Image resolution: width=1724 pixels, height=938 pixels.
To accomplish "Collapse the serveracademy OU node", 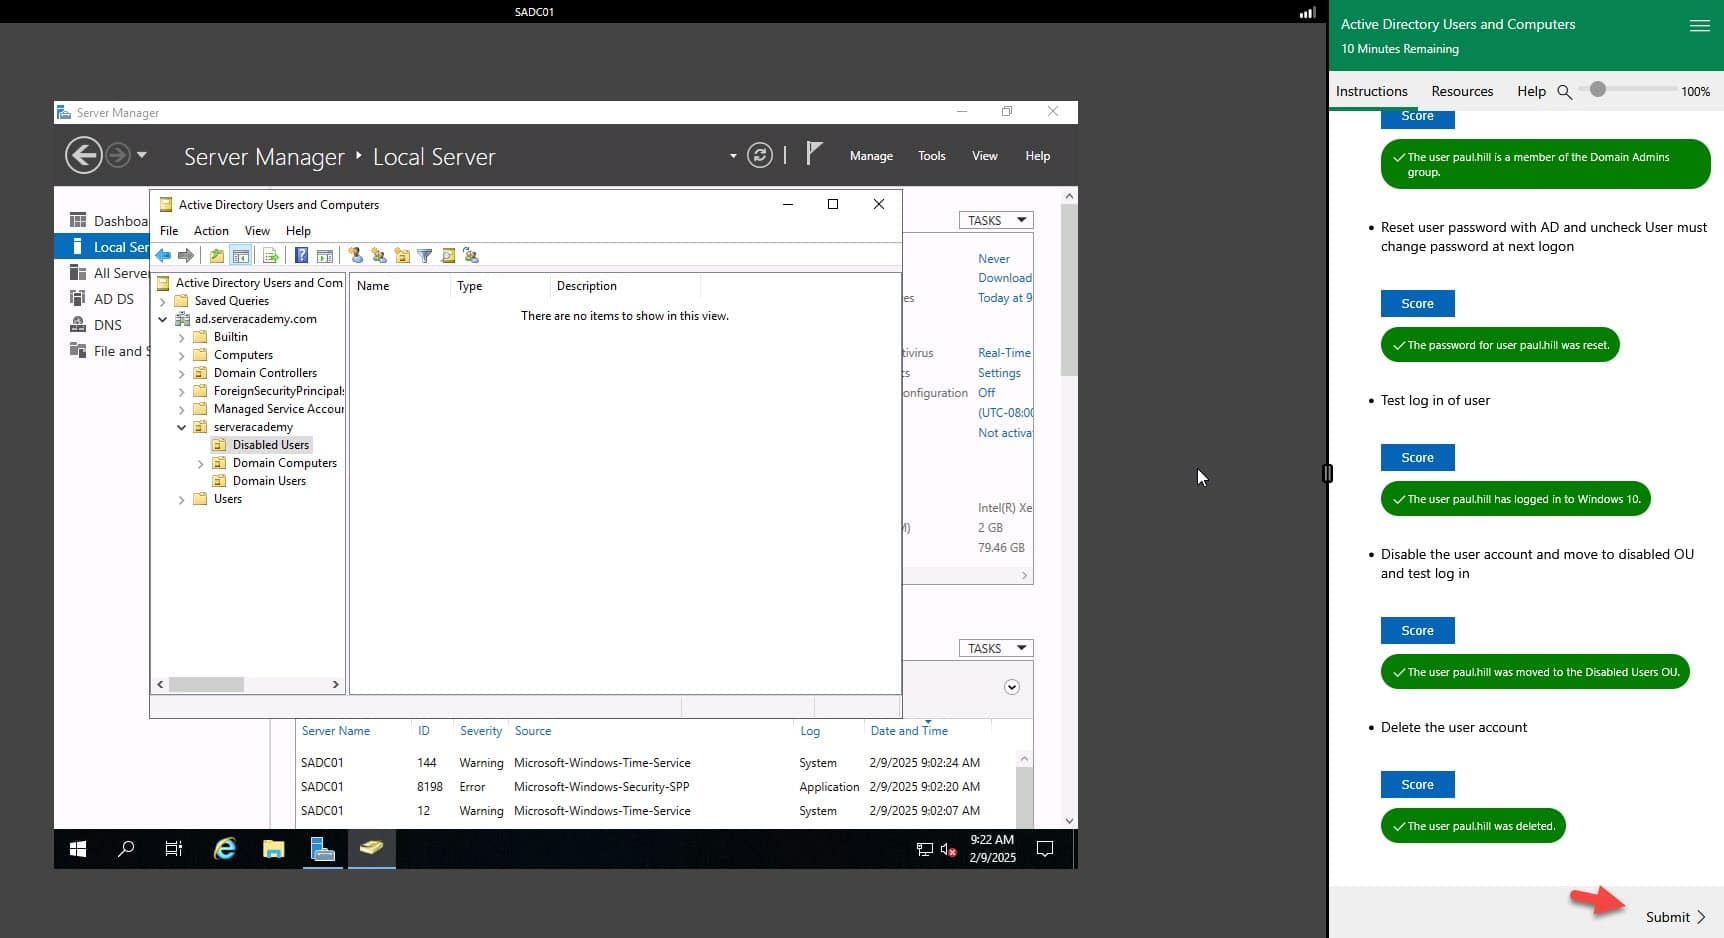I will click(x=182, y=427).
